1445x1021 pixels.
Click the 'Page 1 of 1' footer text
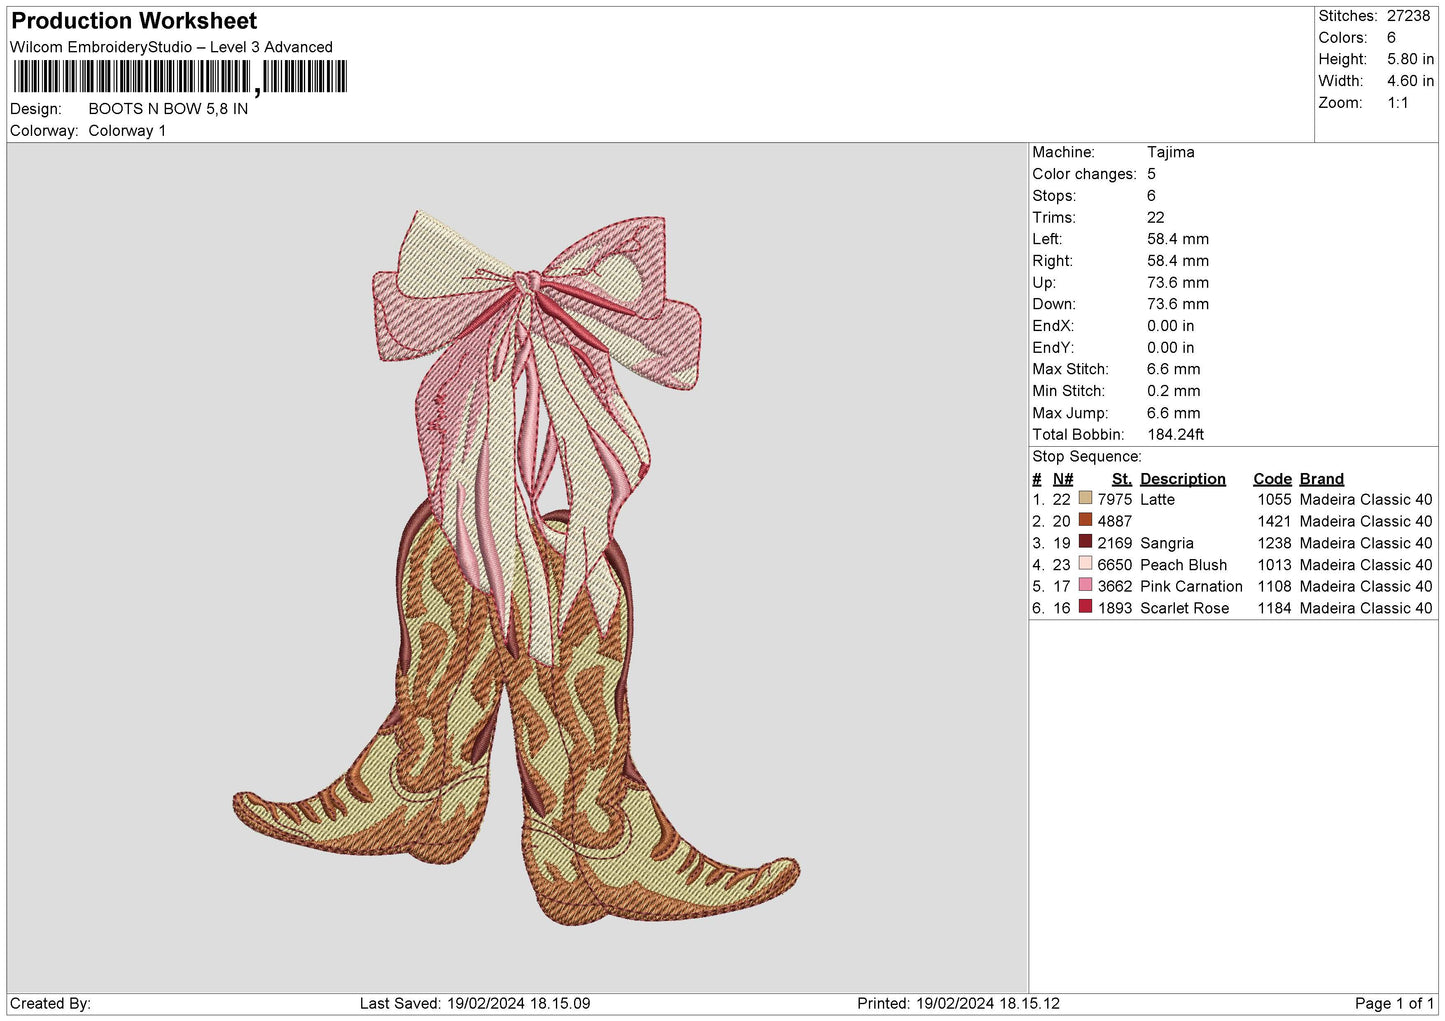coord(1394,1004)
